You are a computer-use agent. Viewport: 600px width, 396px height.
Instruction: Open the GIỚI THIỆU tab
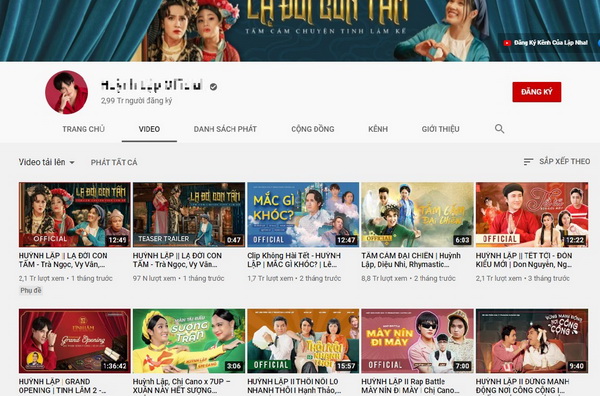click(440, 129)
